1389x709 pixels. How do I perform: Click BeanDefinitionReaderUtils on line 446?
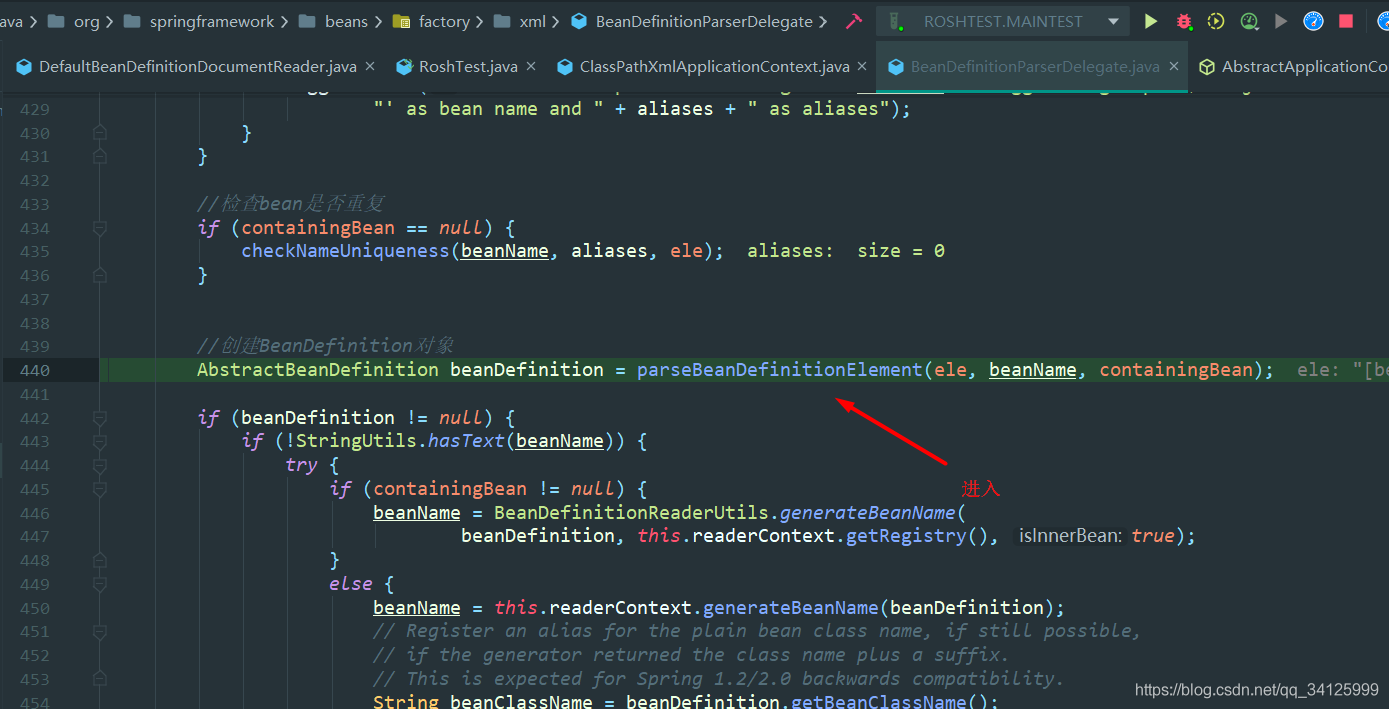(631, 513)
